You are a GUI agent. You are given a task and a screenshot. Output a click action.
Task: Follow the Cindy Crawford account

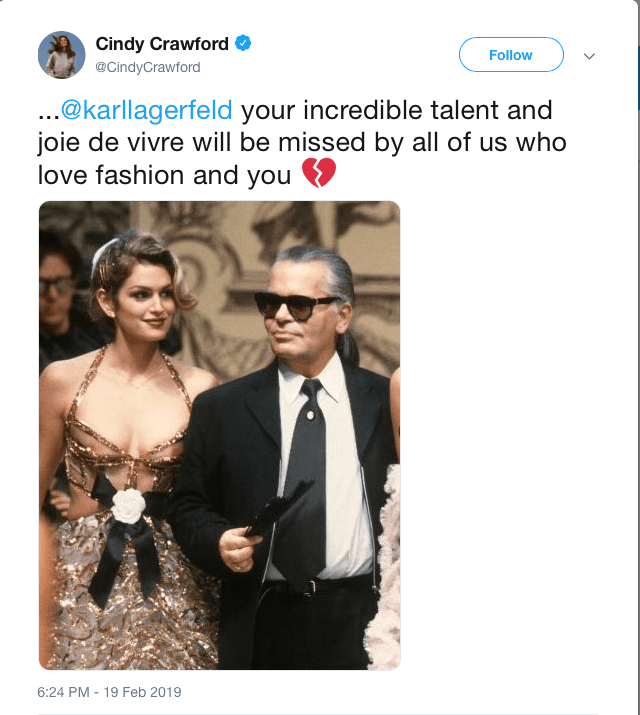[x=511, y=55]
